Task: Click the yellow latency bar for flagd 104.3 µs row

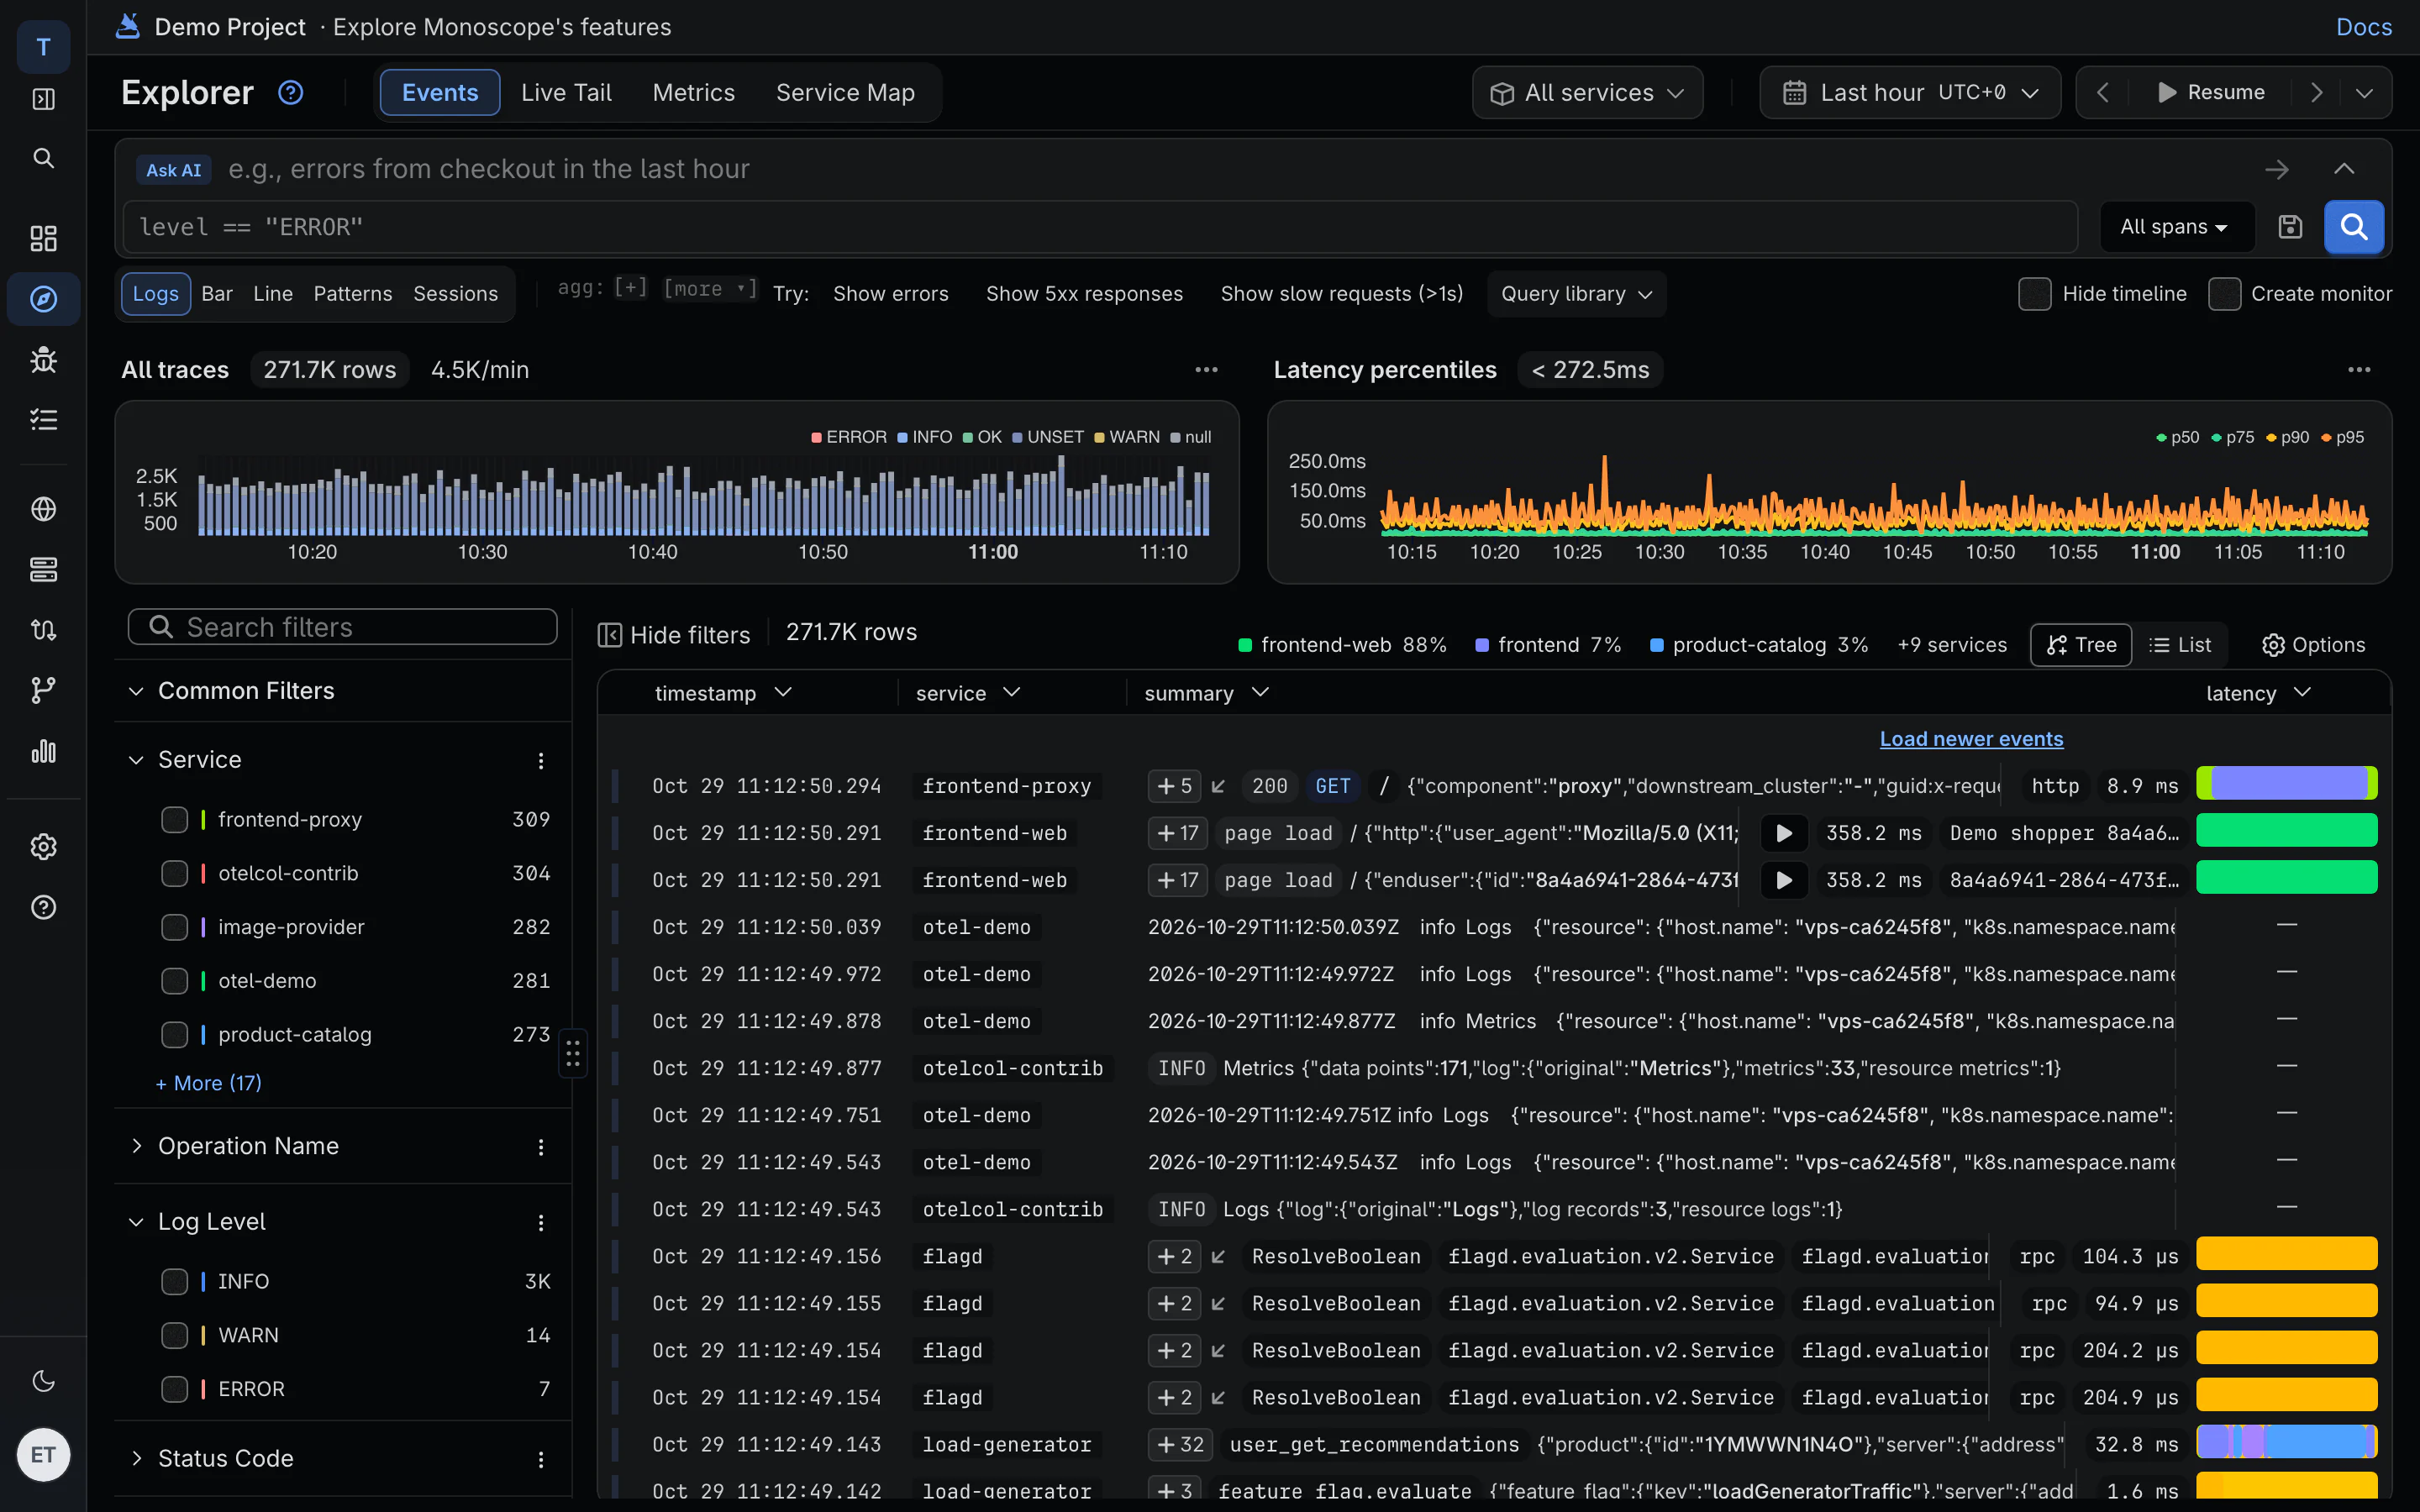Action: point(2287,1254)
